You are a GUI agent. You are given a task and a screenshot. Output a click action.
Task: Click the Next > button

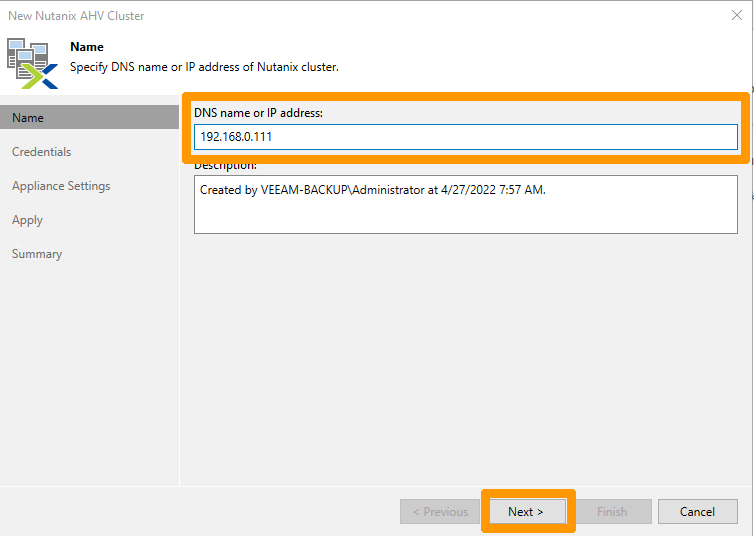click(x=528, y=511)
